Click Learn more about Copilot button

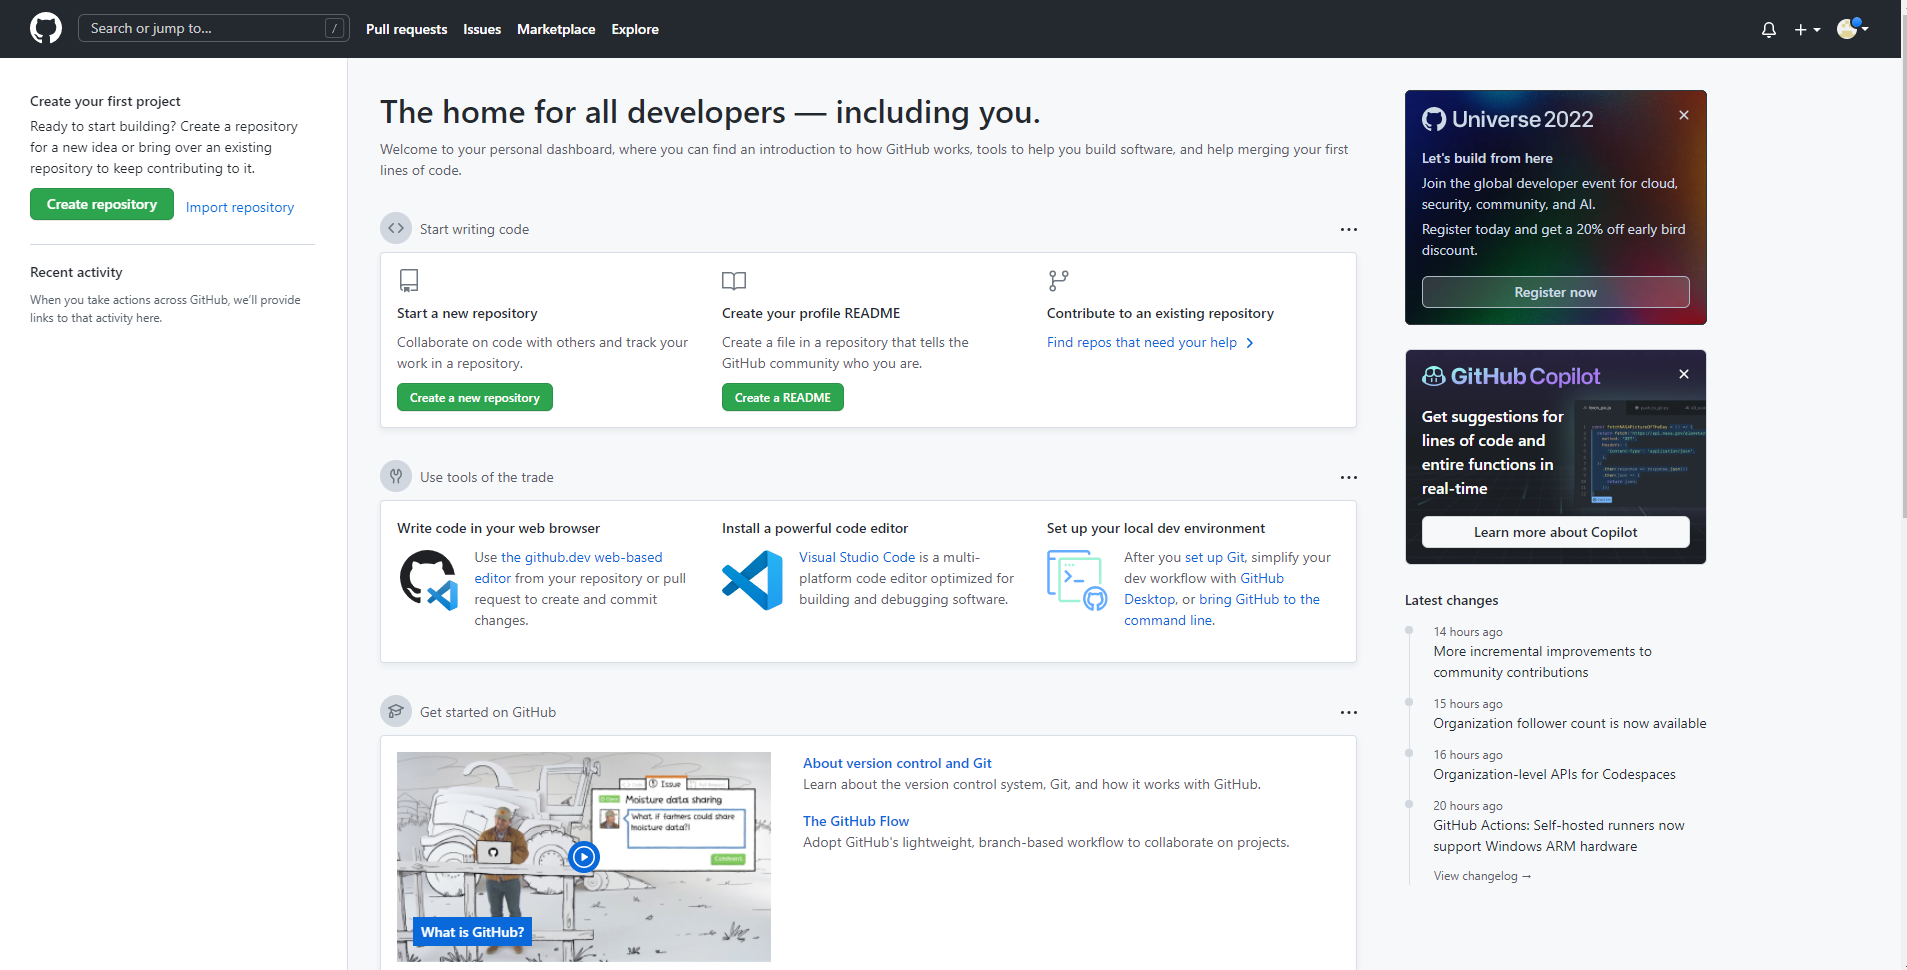click(1555, 532)
